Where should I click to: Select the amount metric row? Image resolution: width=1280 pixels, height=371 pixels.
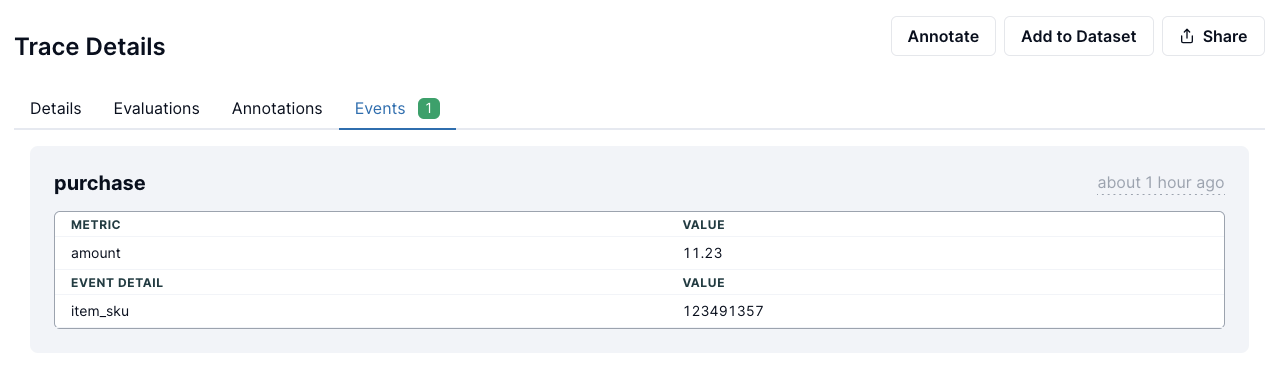tap(639, 254)
